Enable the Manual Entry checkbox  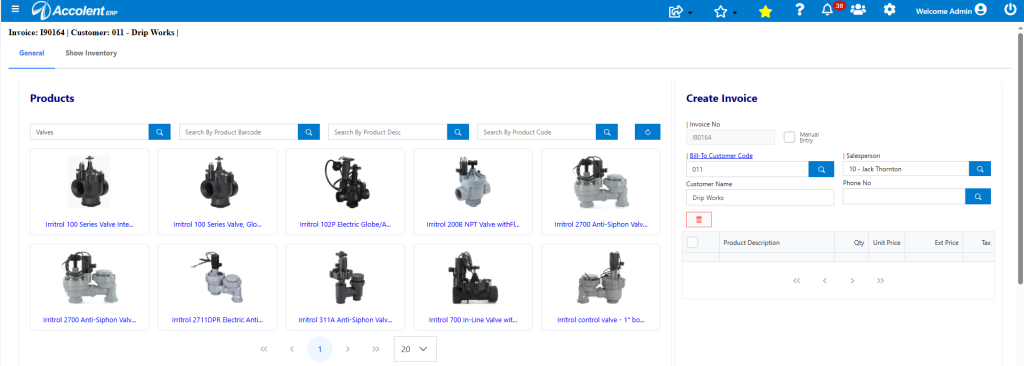(790, 137)
